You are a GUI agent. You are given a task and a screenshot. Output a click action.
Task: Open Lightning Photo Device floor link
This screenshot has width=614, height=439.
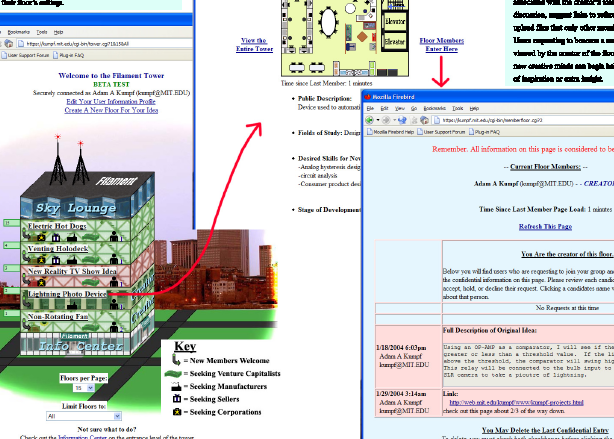tap(67, 294)
